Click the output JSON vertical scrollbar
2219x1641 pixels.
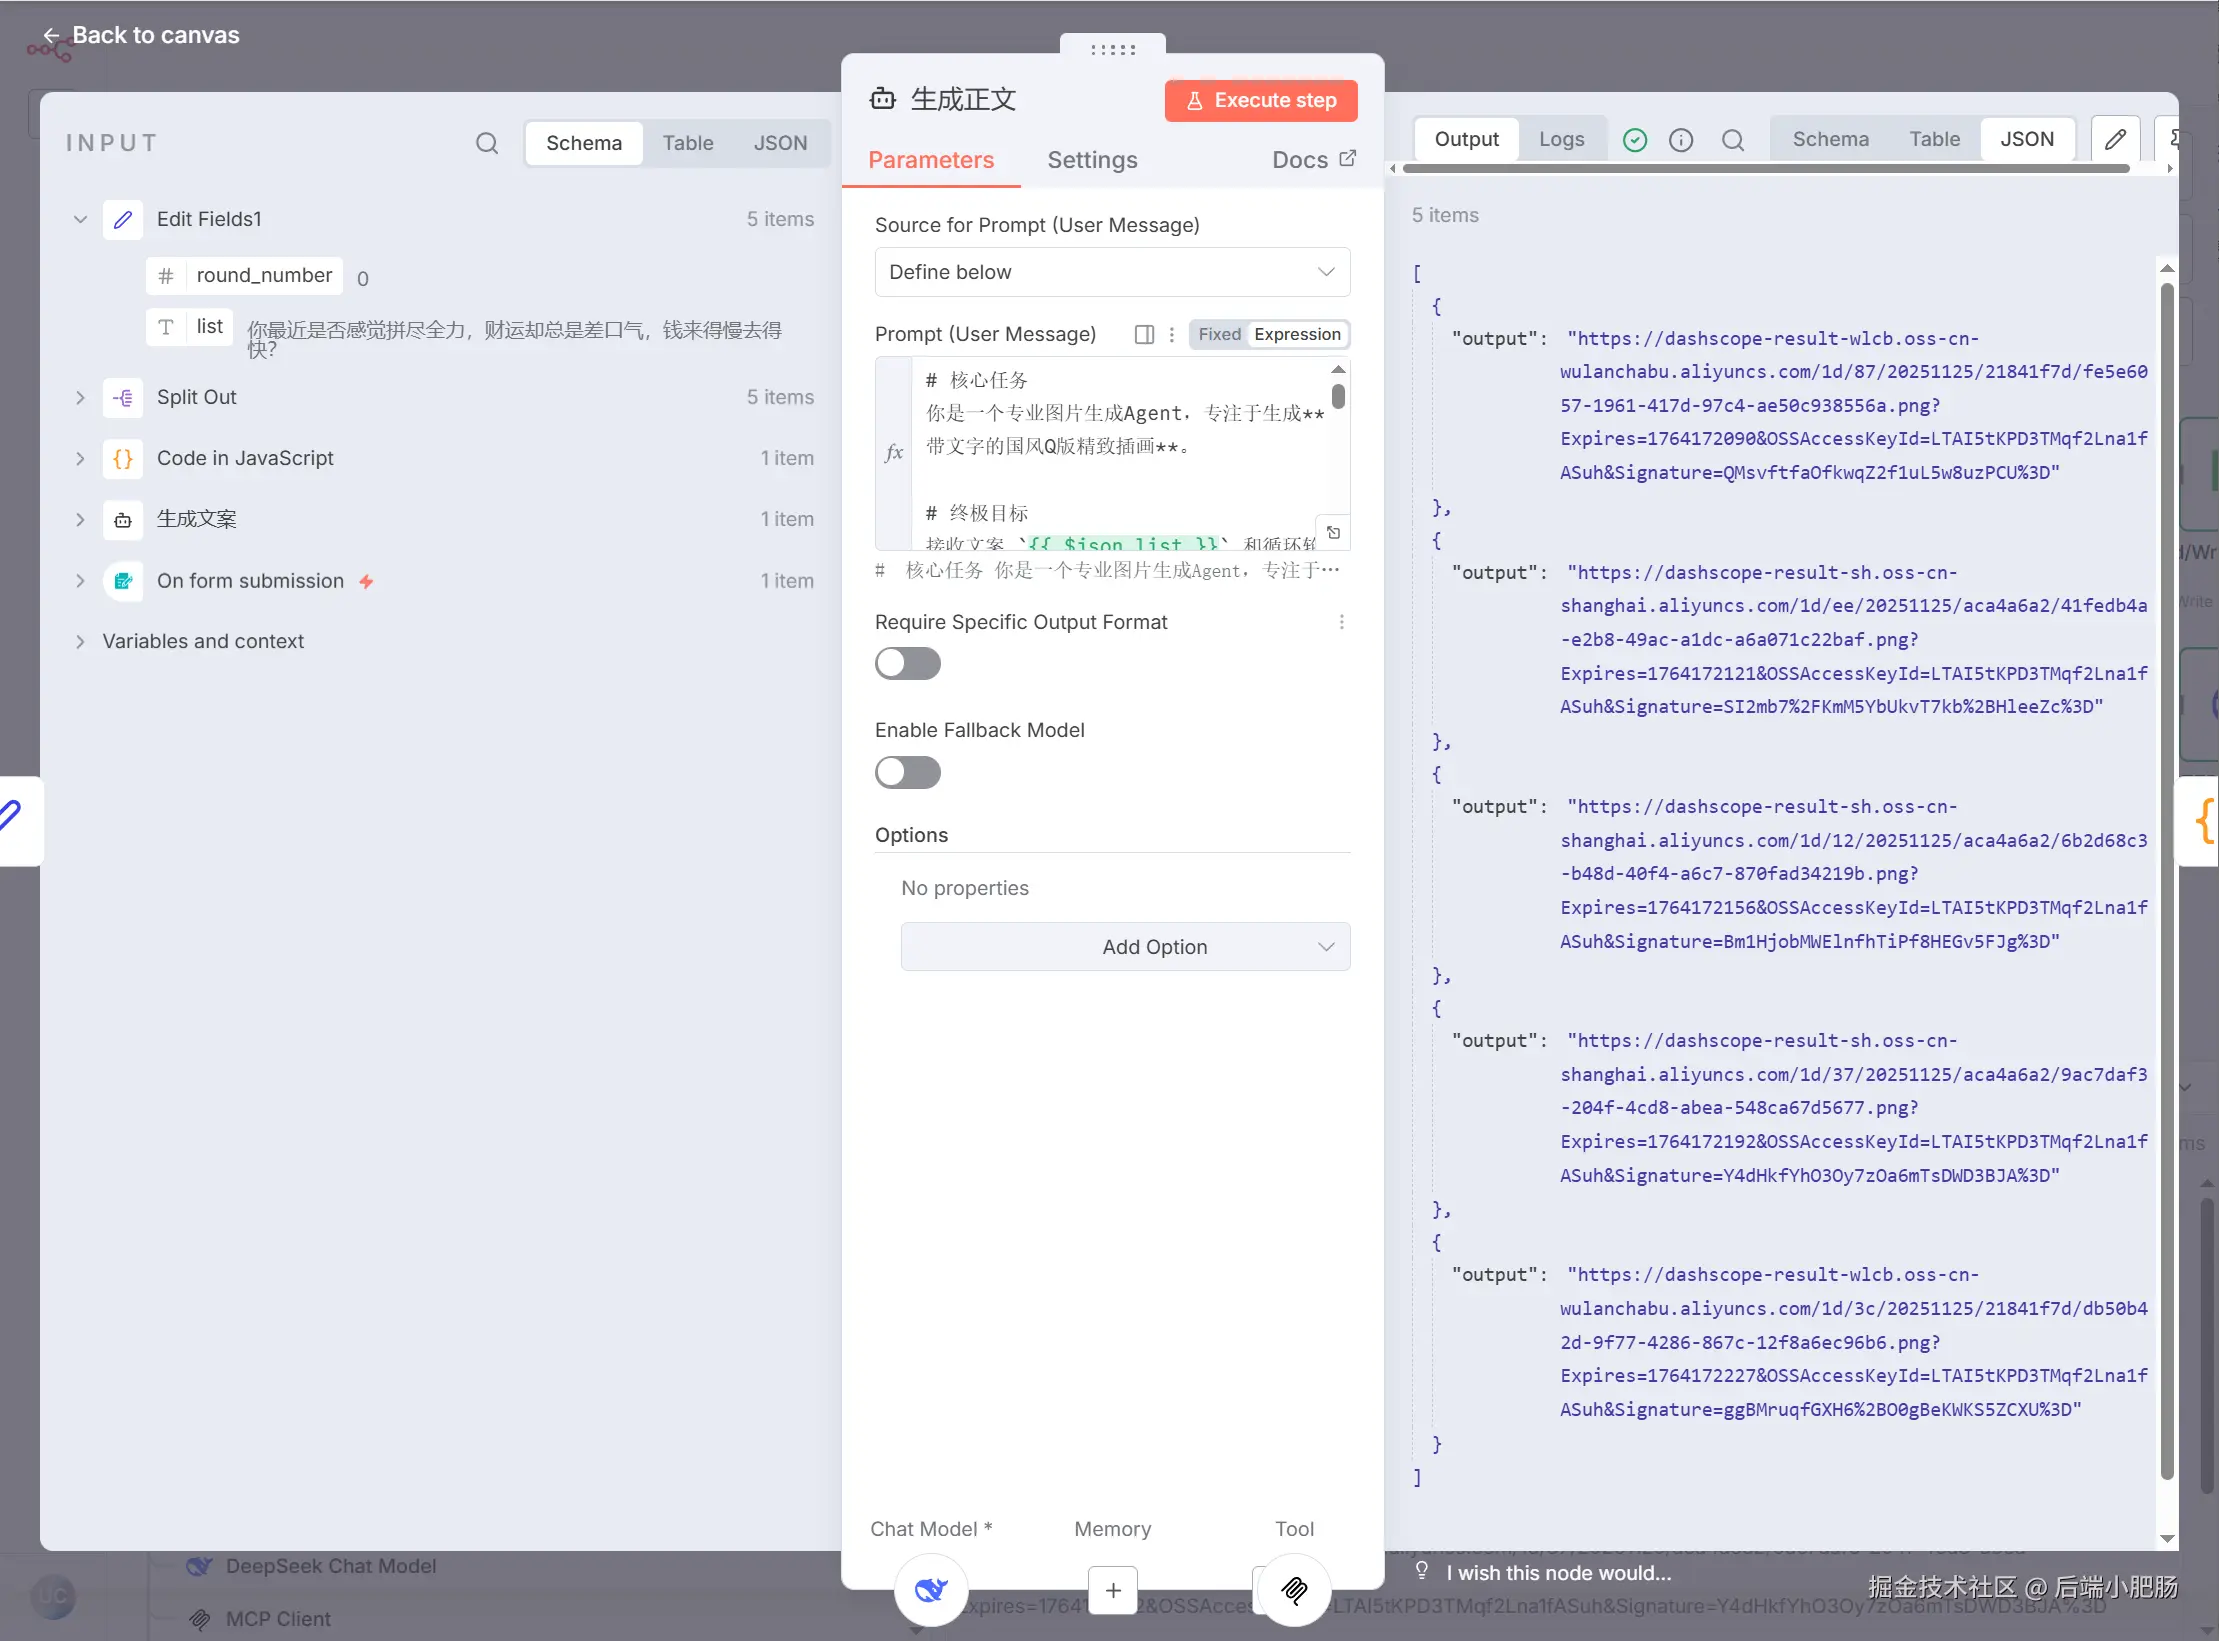[x=2166, y=880]
